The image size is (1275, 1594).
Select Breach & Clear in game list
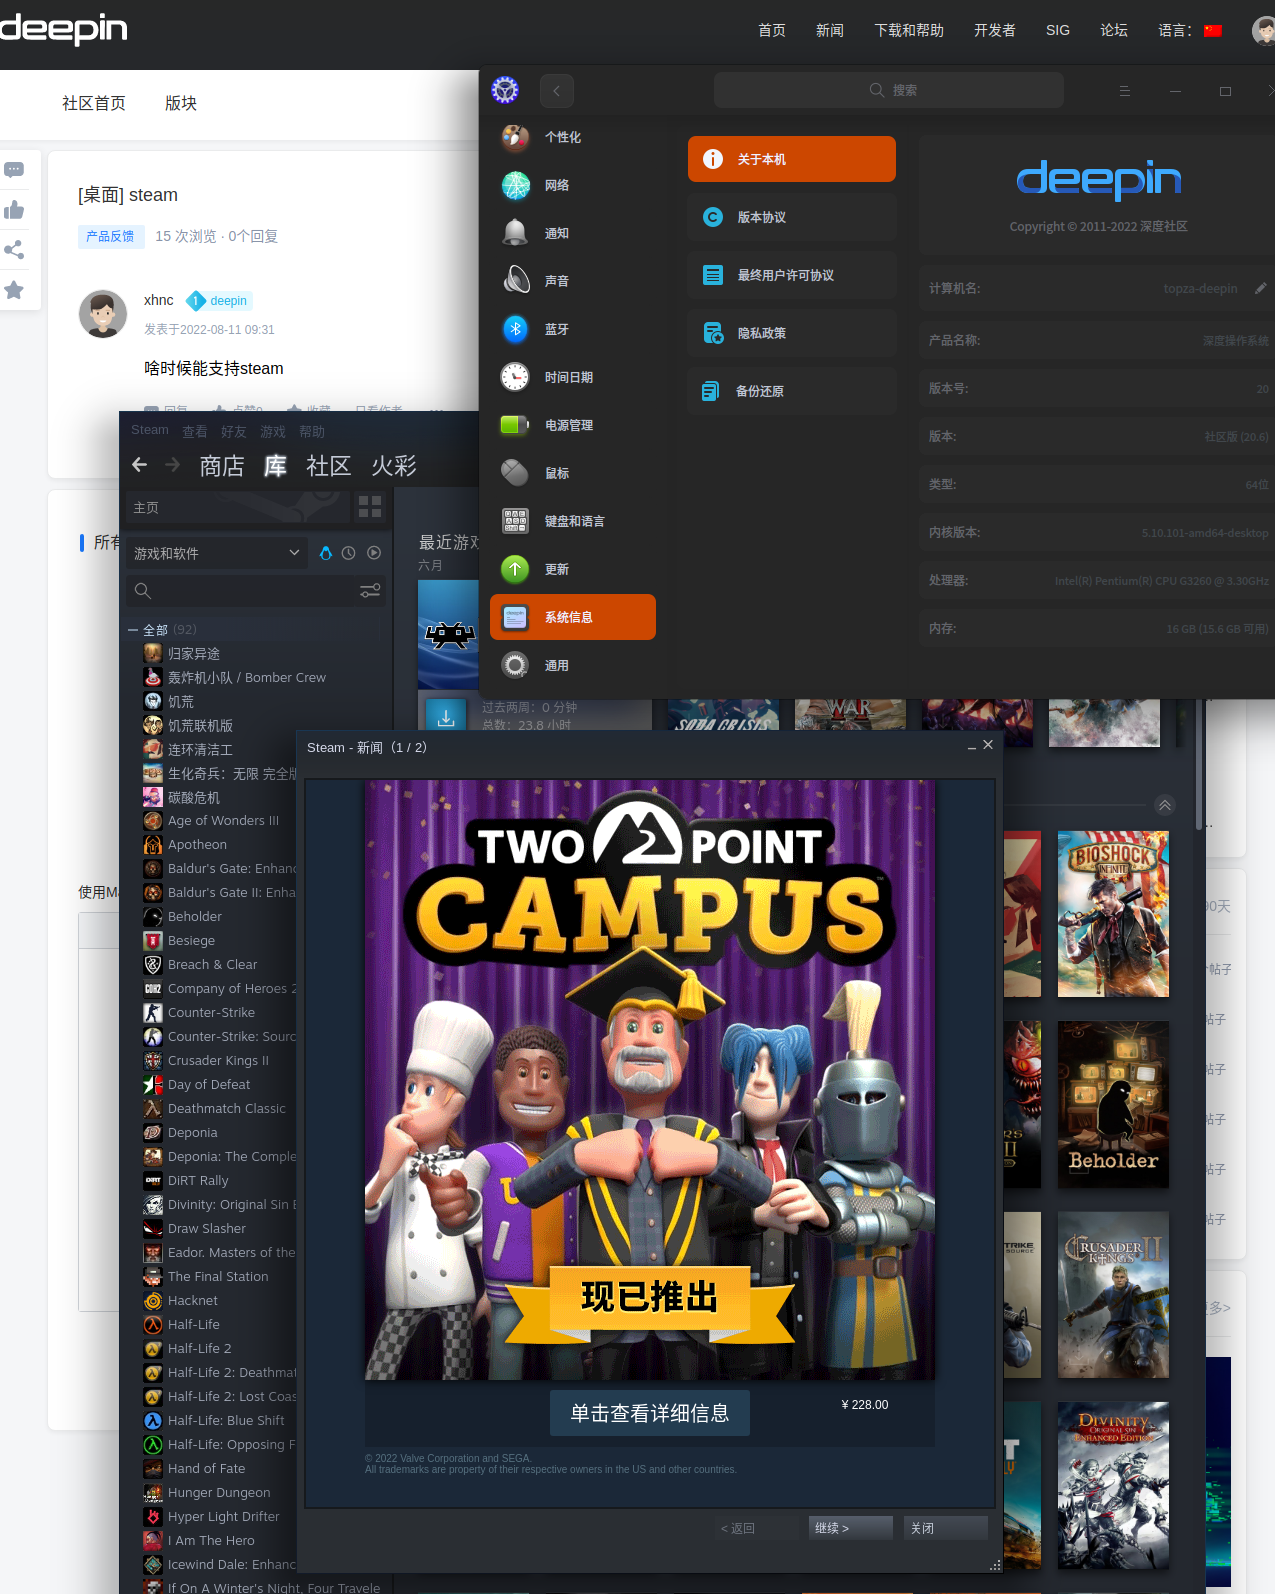(x=212, y=965)
